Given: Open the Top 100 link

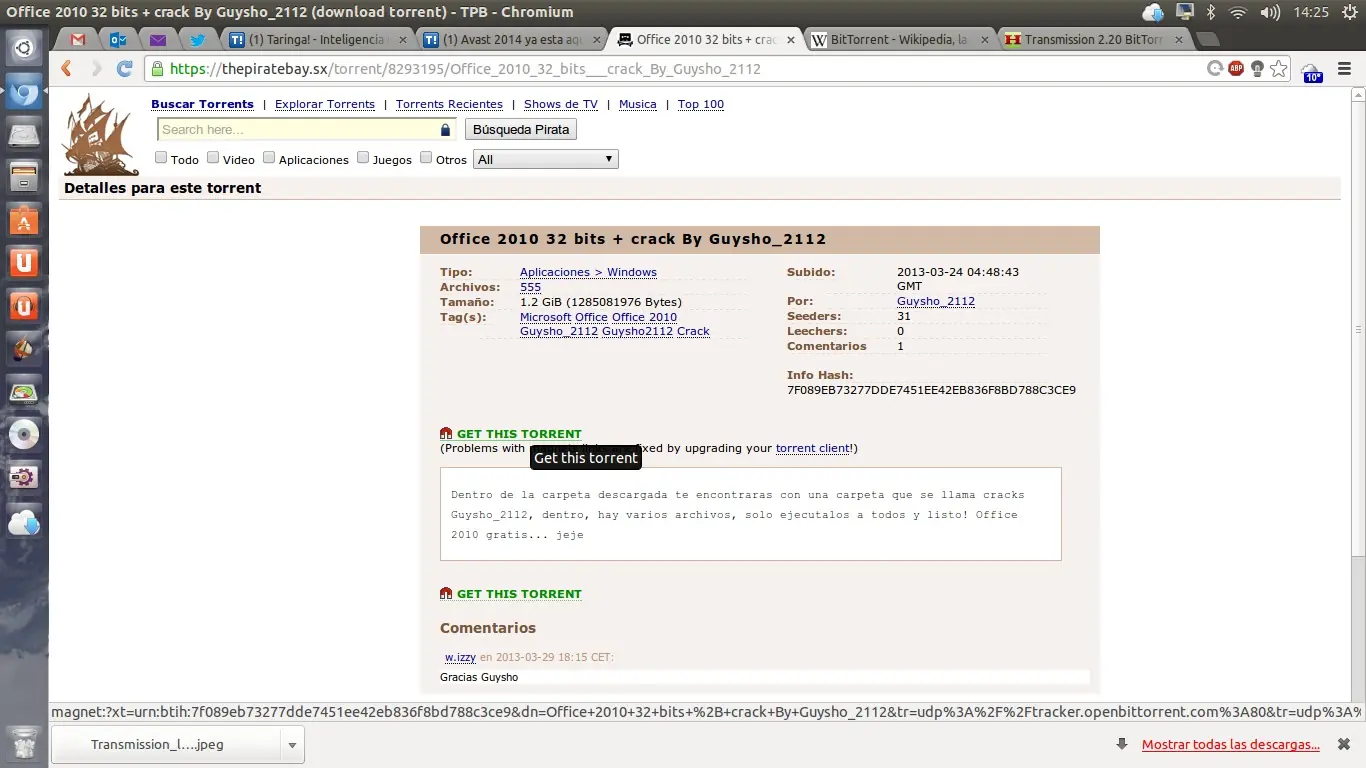Looking at the screenshot, I should coord(701,104).
